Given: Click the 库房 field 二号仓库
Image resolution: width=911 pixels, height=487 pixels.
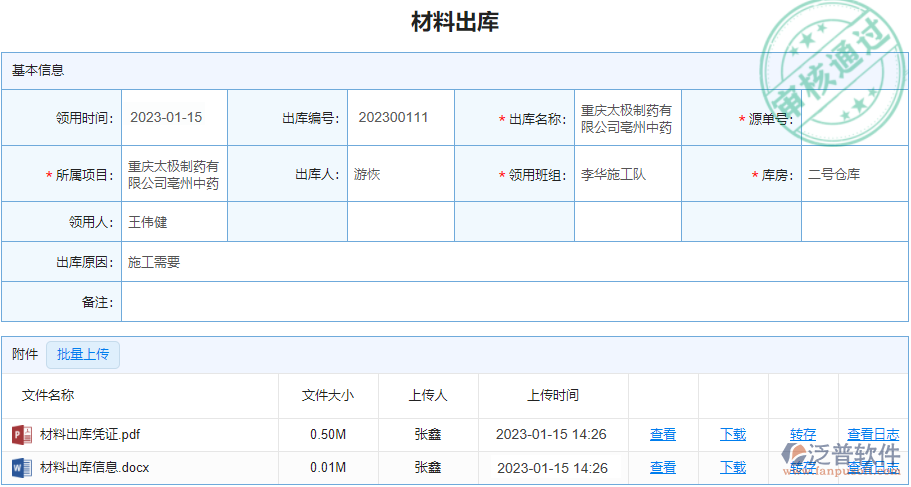Looking at the screenshot, I should pos(855,174).
